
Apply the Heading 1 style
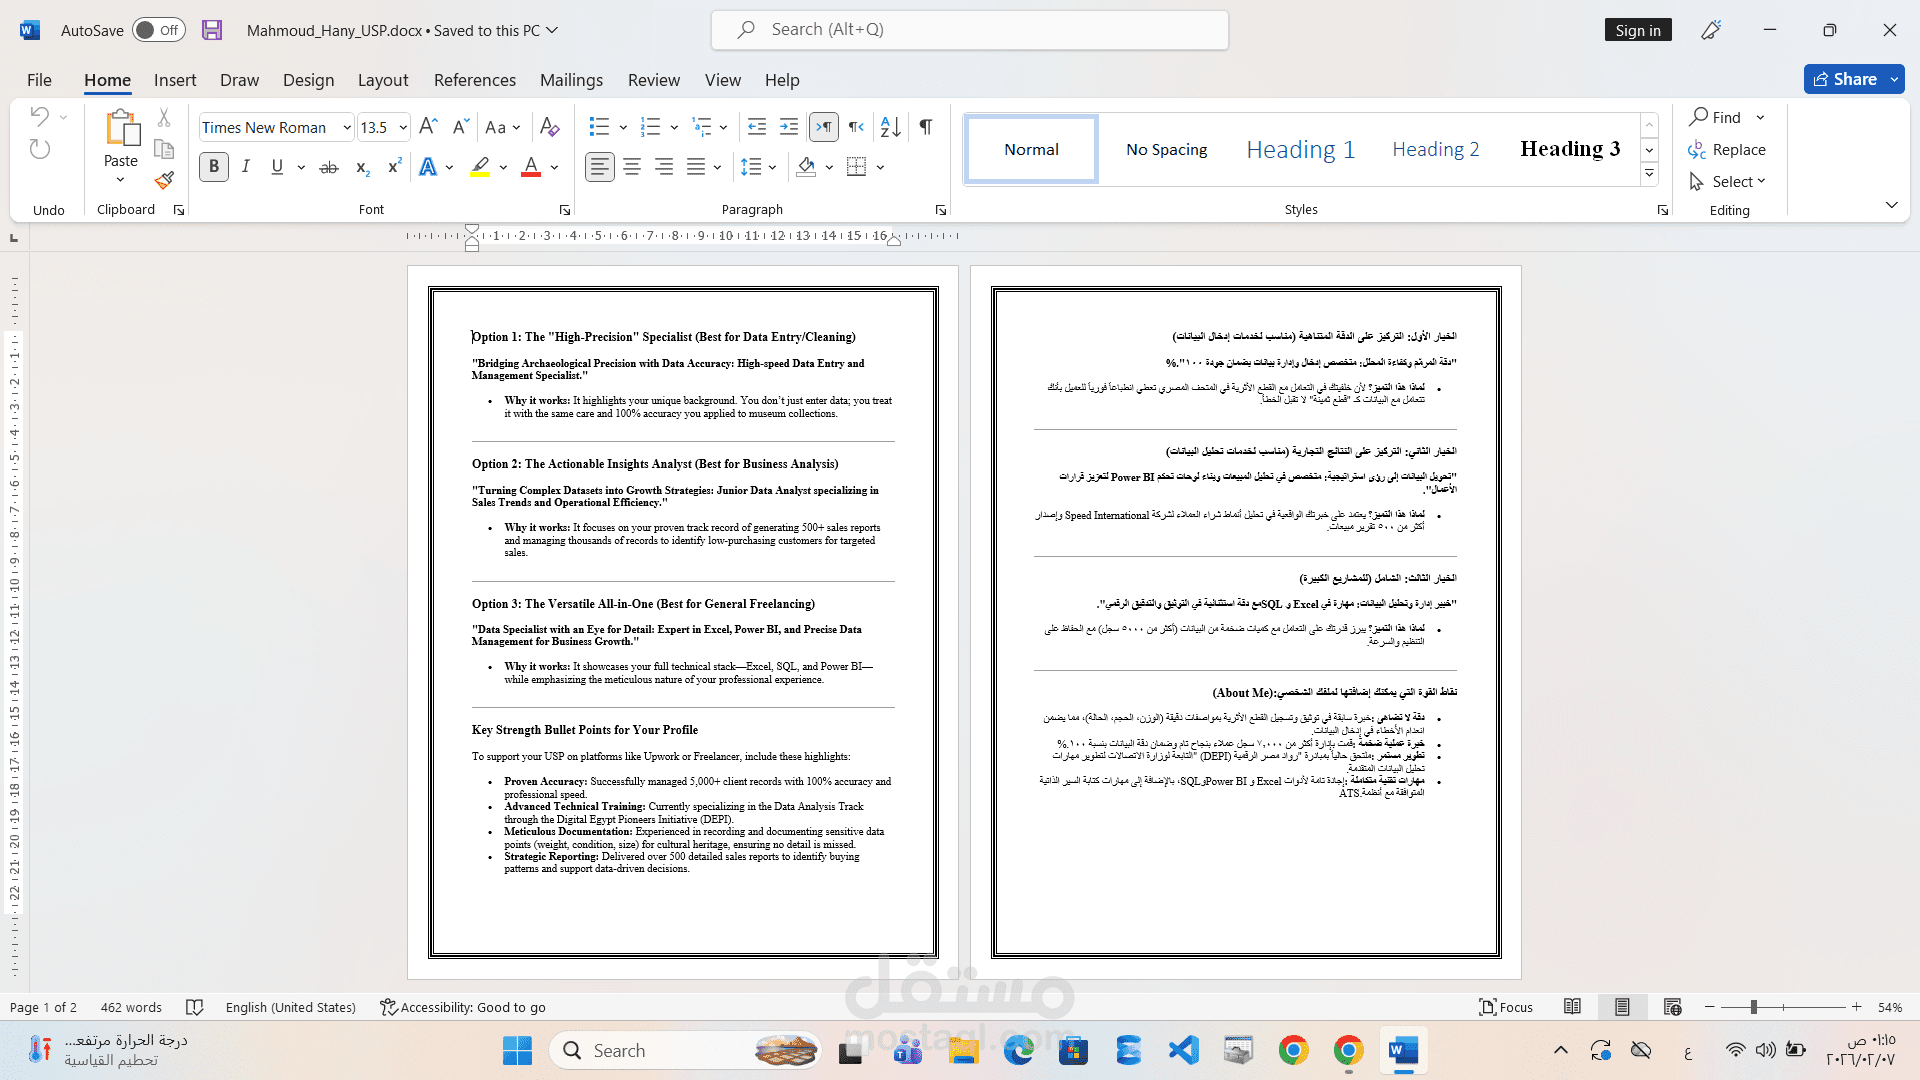point(1300,149)
